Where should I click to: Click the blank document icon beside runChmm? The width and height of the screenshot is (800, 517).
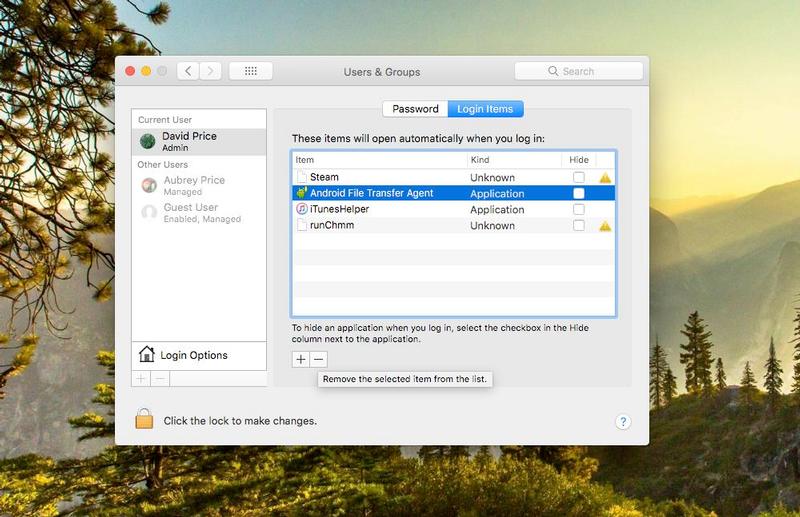302,225
